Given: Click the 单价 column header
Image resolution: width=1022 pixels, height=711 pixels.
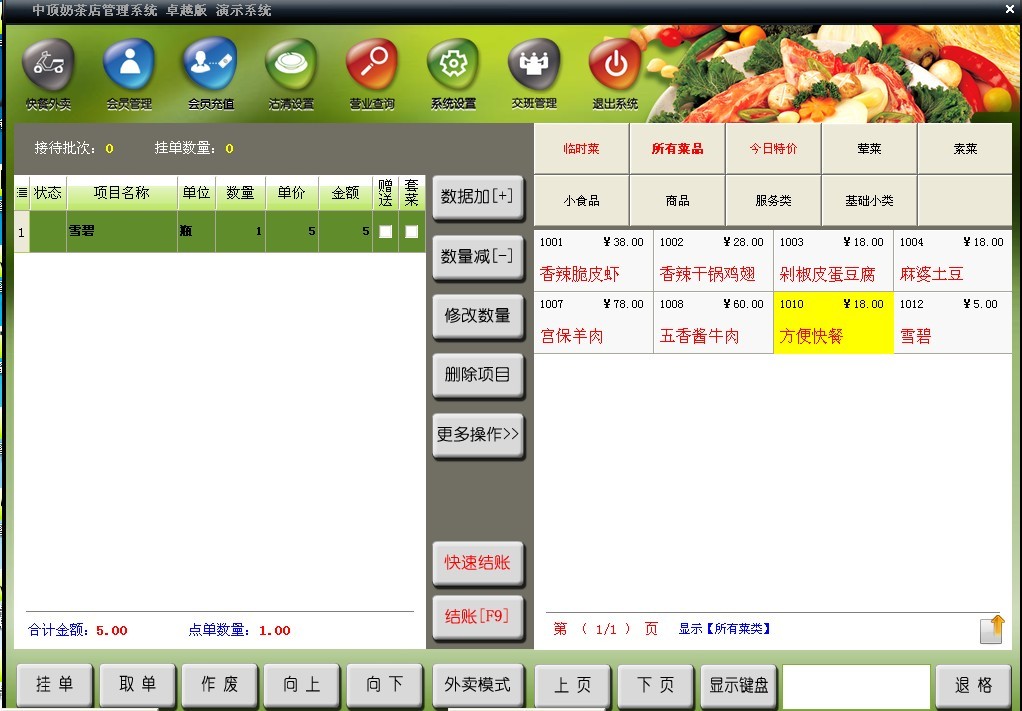Looking at the screenshot, I should pos(291,193).
